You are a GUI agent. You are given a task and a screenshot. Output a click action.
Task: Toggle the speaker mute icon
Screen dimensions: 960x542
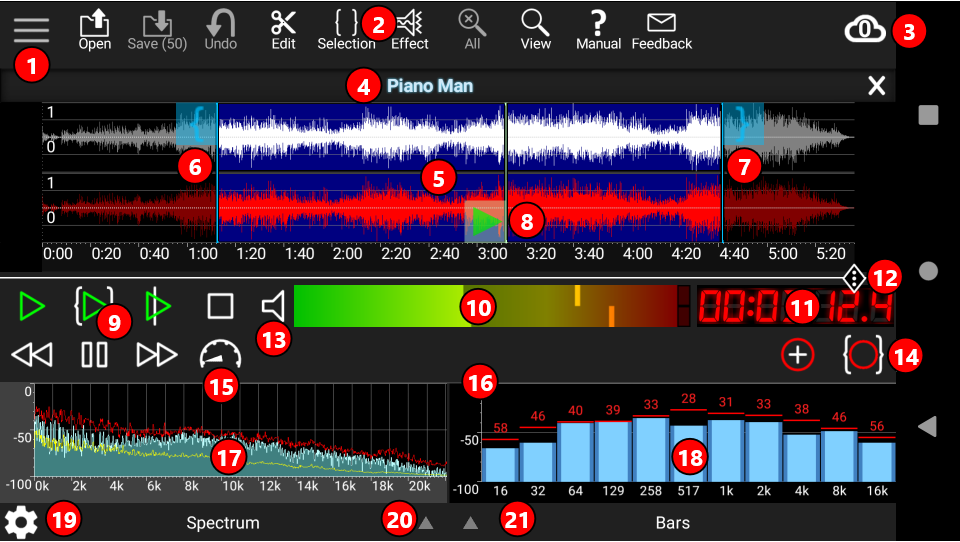point(272,306)
